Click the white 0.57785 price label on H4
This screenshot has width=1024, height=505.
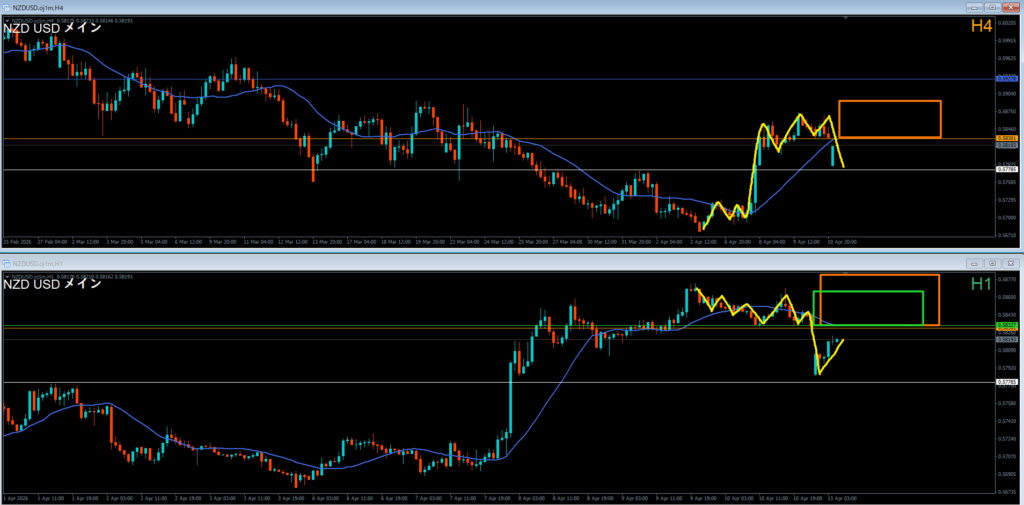click(1007, 170)
